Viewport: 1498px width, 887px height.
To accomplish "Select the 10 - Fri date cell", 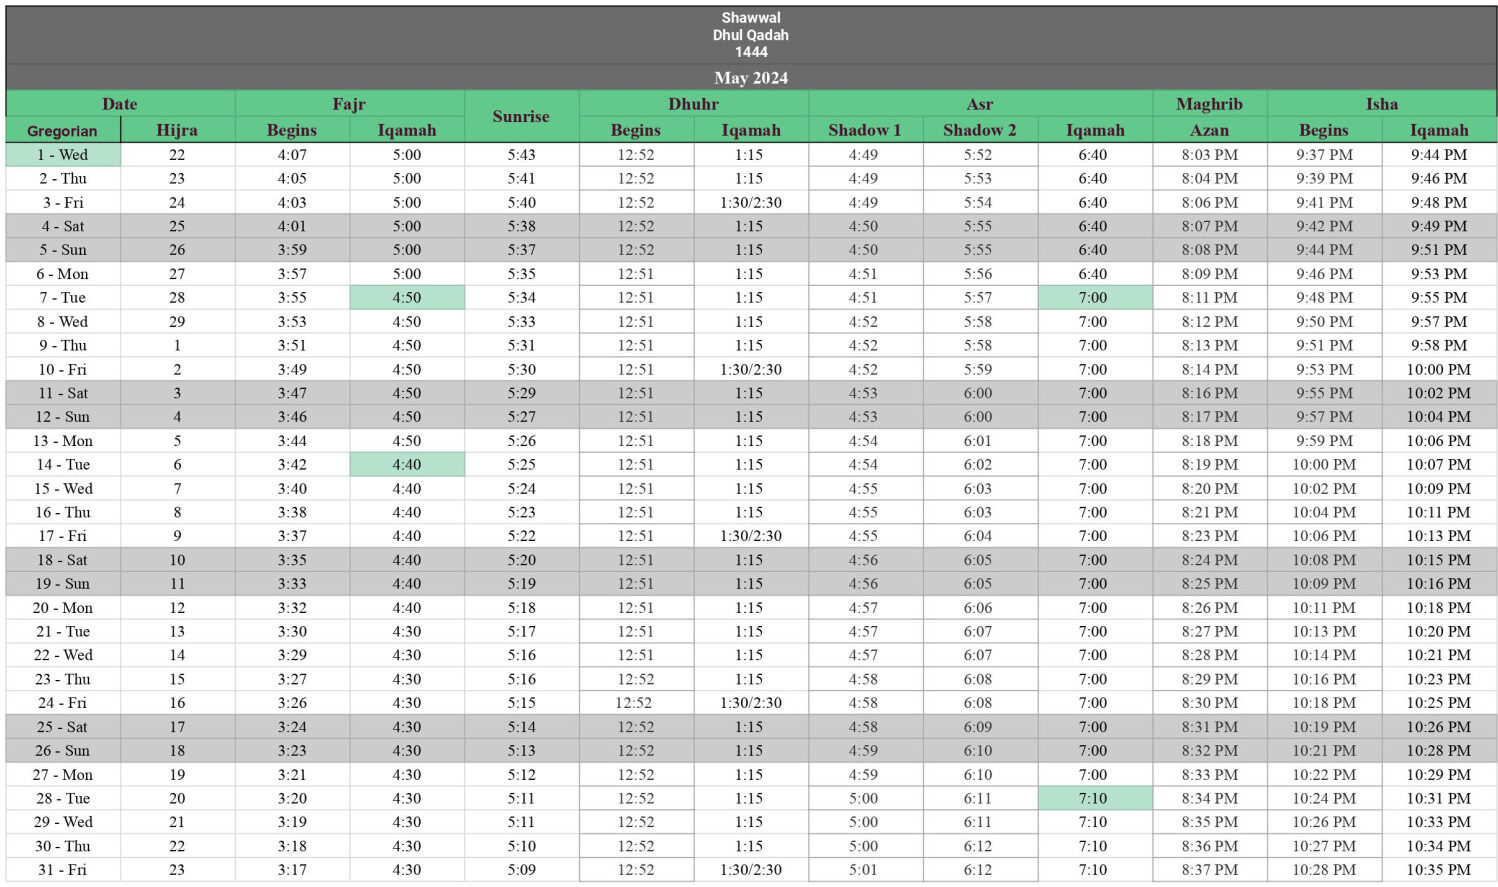I will [x=63, y=370].
